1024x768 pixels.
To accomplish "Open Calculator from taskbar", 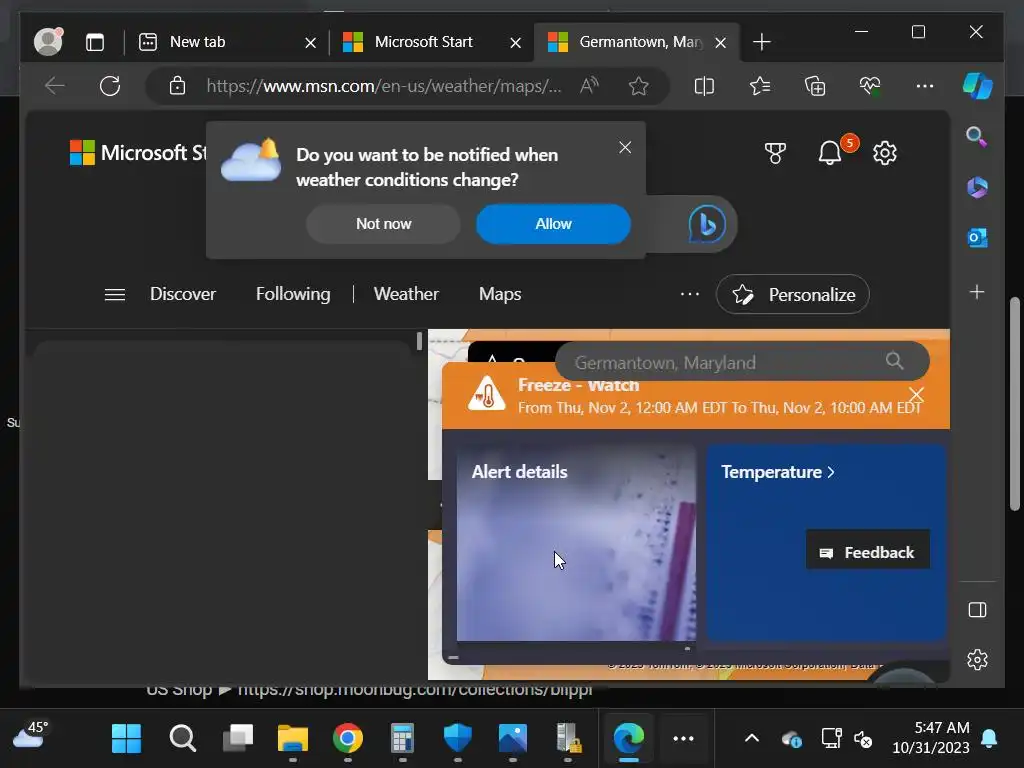I will [402, 739].
